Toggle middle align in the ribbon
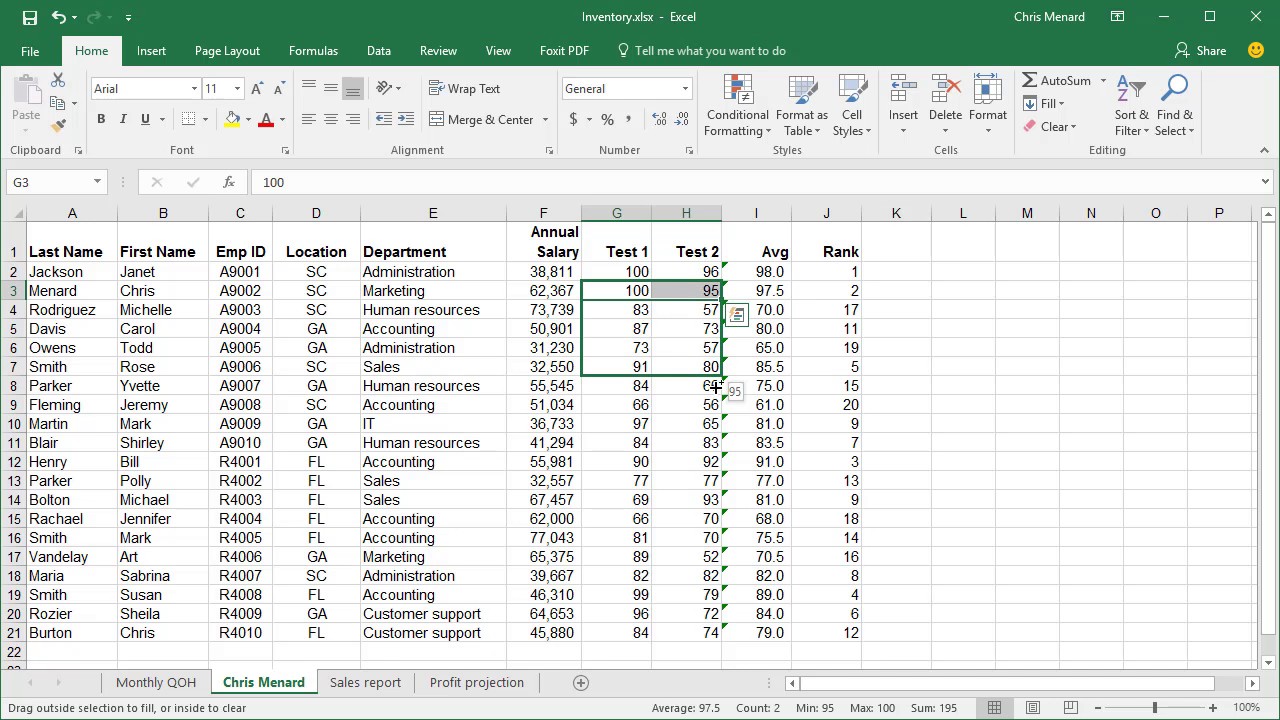1280x720 pixels. (x=330, y=89)
